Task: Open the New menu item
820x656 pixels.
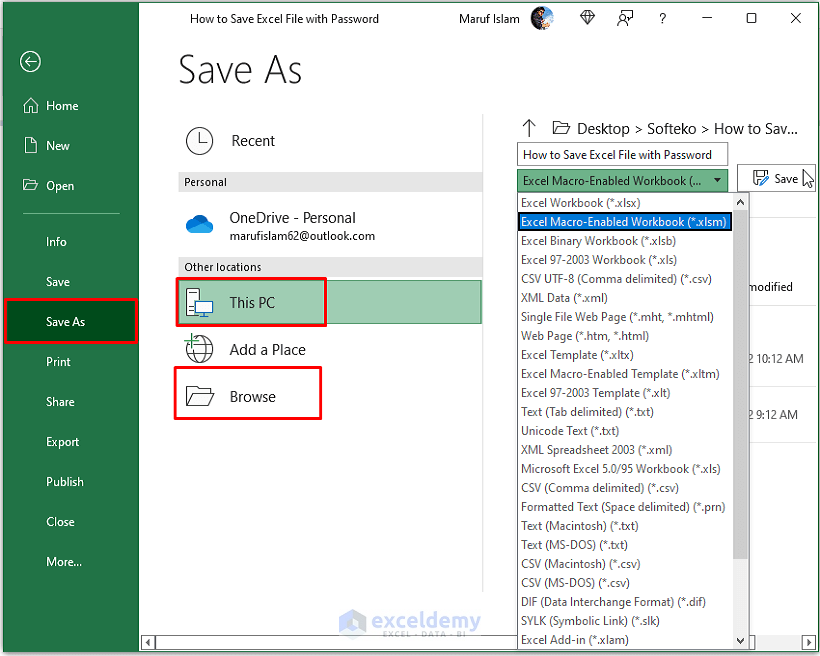Action: (71, 145)
